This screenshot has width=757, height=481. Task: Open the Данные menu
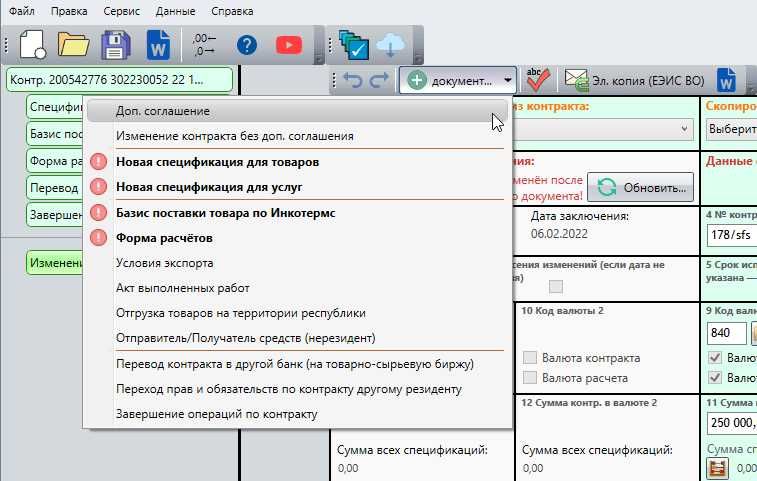click(x=175, y=11)
